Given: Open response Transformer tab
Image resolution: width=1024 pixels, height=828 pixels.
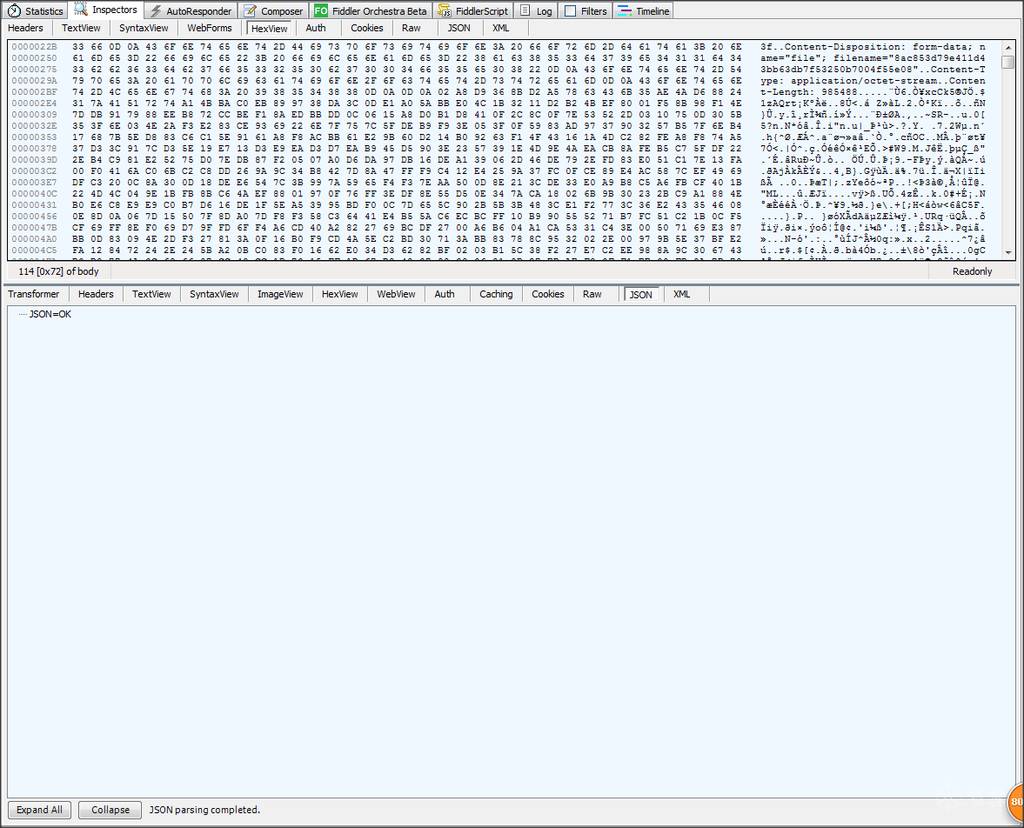Looking at the screenshot, I should coord(33,294).
